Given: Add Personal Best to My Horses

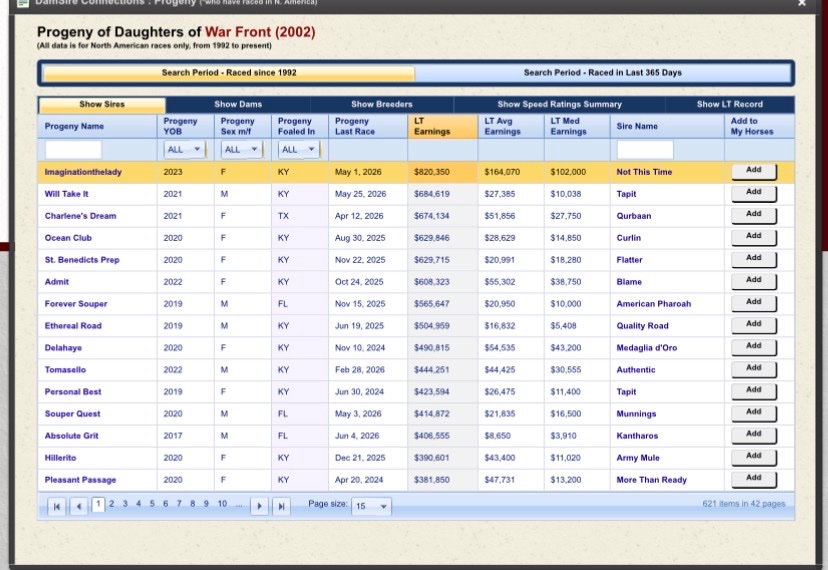Looking at the screenshot, I should point(754,392).
